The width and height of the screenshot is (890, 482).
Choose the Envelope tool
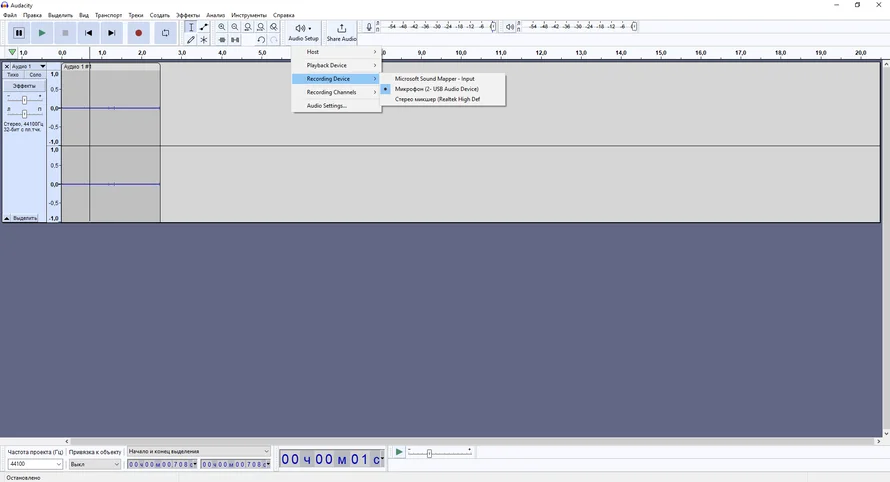pyautogui.click(x=204, y=27)
